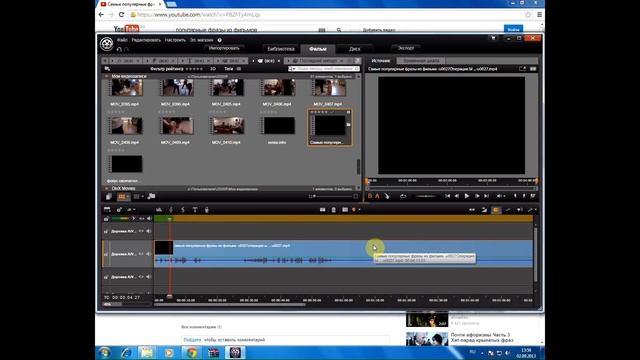Click the marker icon with orange dot
Image resolution: width=640 pixels, height=360 pixels.
point(354,210)
